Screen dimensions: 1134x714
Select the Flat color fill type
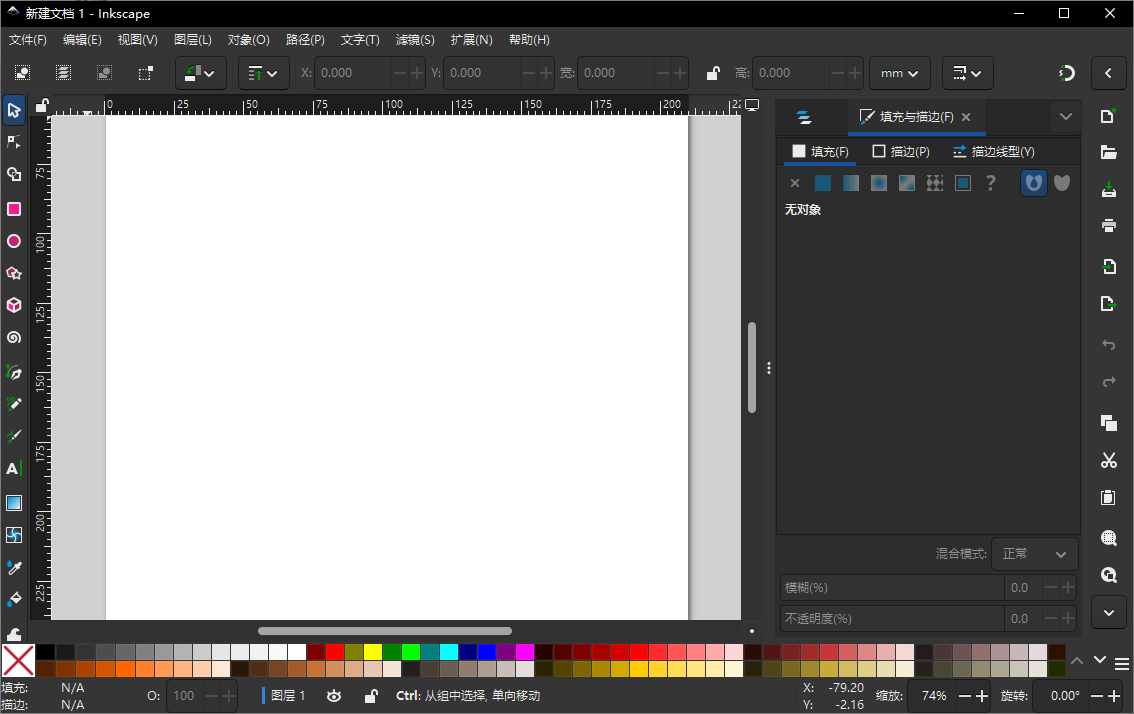(822, 183)
